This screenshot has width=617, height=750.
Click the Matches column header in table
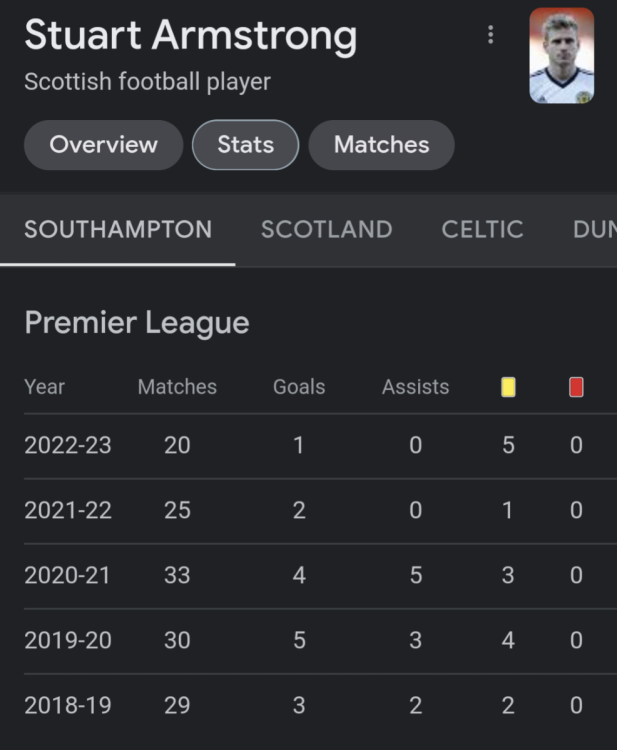point(177,387)
